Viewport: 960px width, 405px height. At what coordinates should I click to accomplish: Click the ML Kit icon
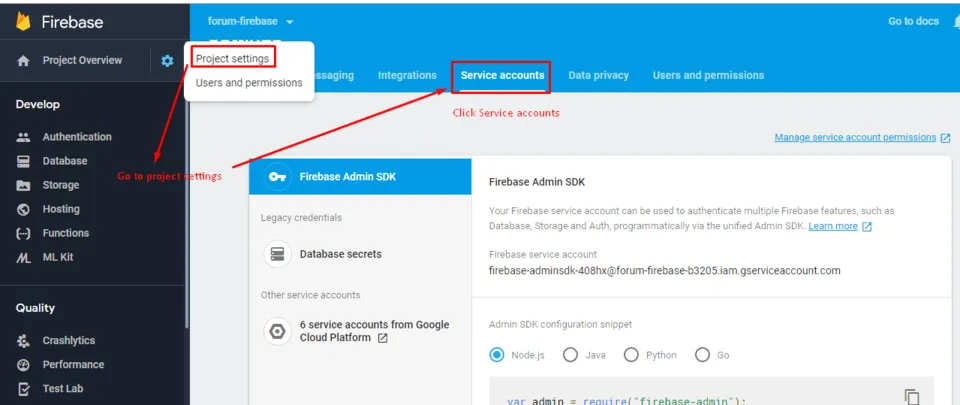point(23,258)
